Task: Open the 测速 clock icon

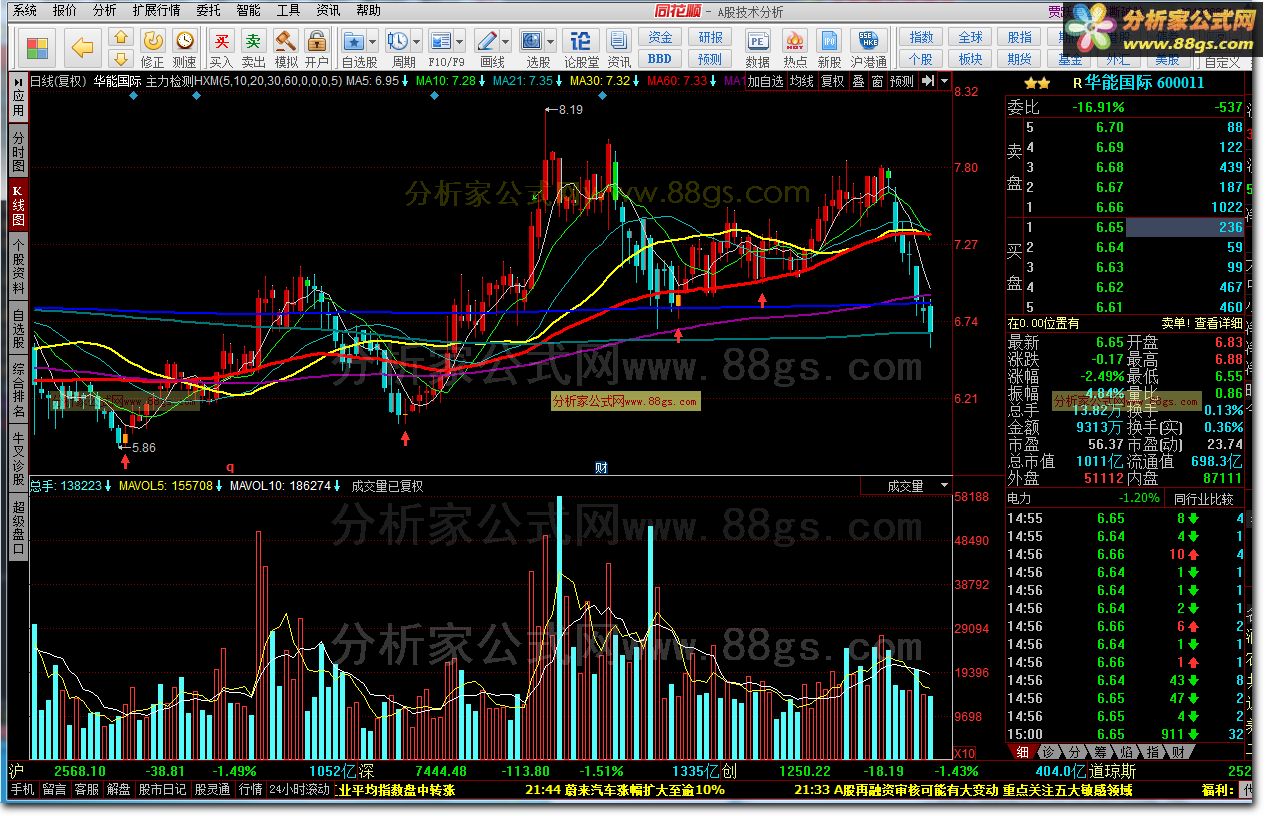Action: [185, 41]
